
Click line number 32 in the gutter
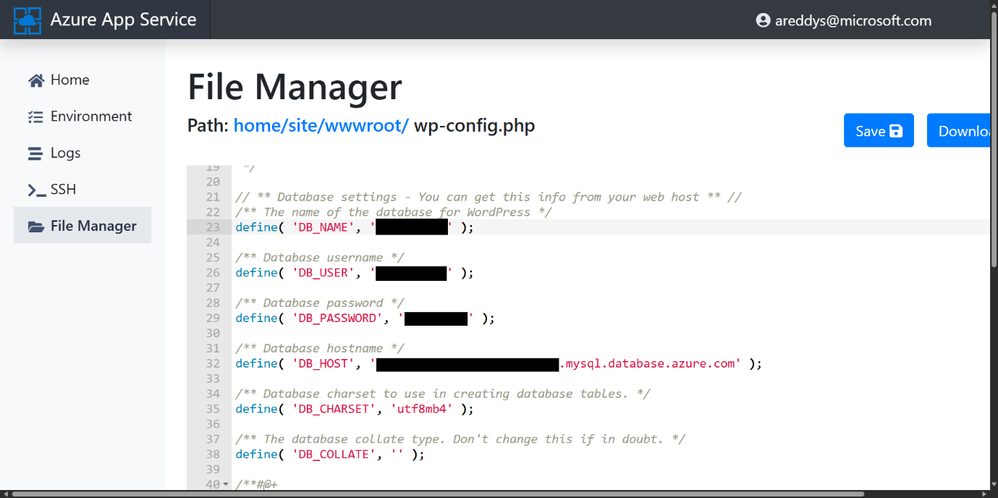pyautogui.click(x=212, y=364)
